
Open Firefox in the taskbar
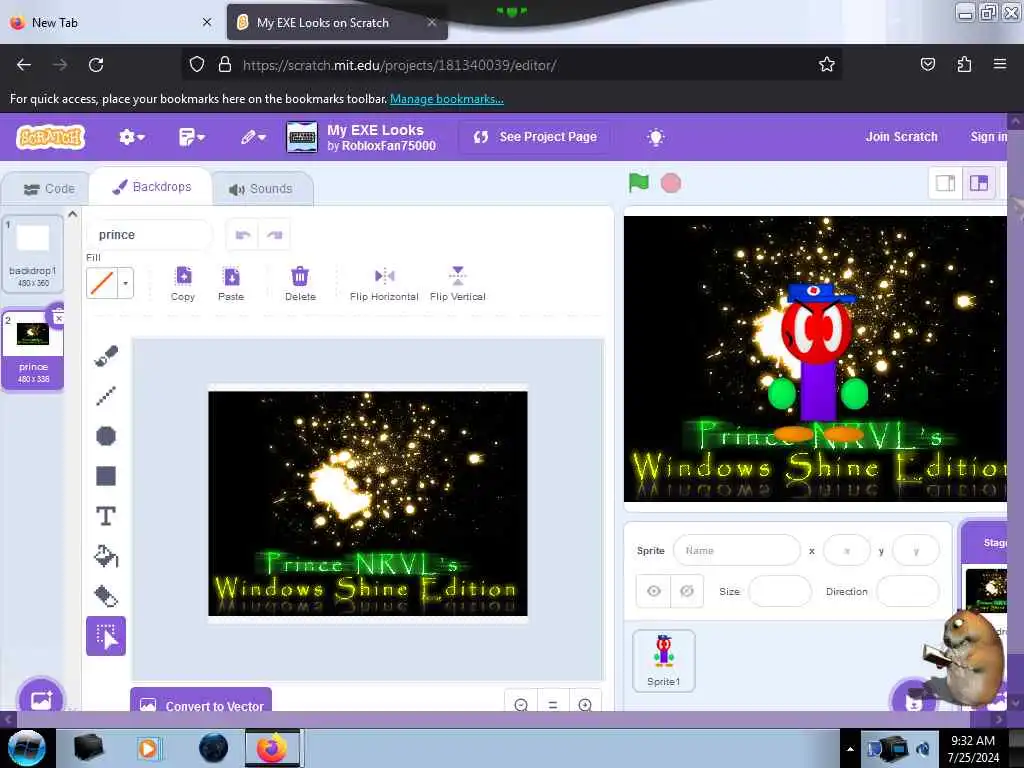click(272, 748)
